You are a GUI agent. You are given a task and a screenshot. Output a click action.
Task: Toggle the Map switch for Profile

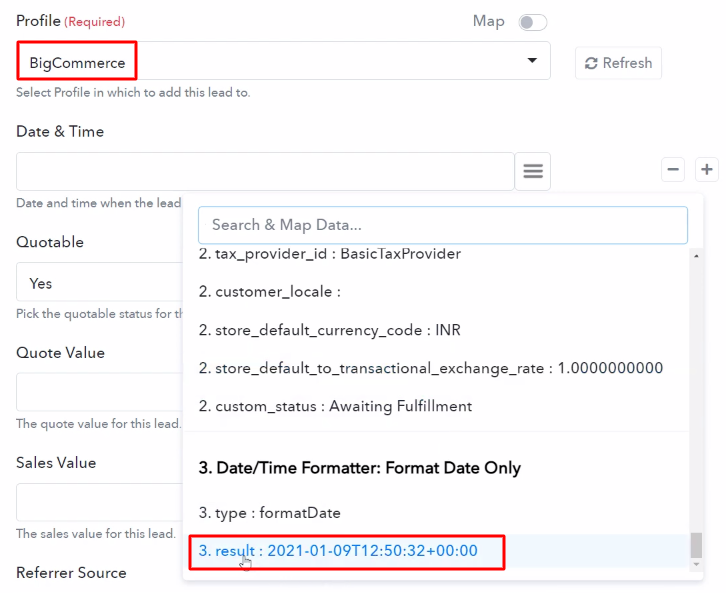(x=532, y=22)
